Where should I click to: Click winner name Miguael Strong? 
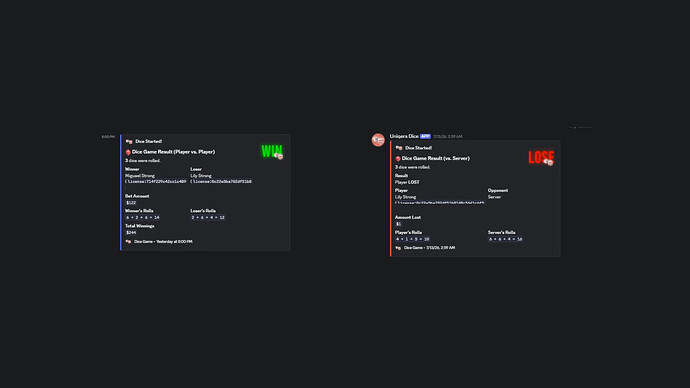click(x=140, y=176)
